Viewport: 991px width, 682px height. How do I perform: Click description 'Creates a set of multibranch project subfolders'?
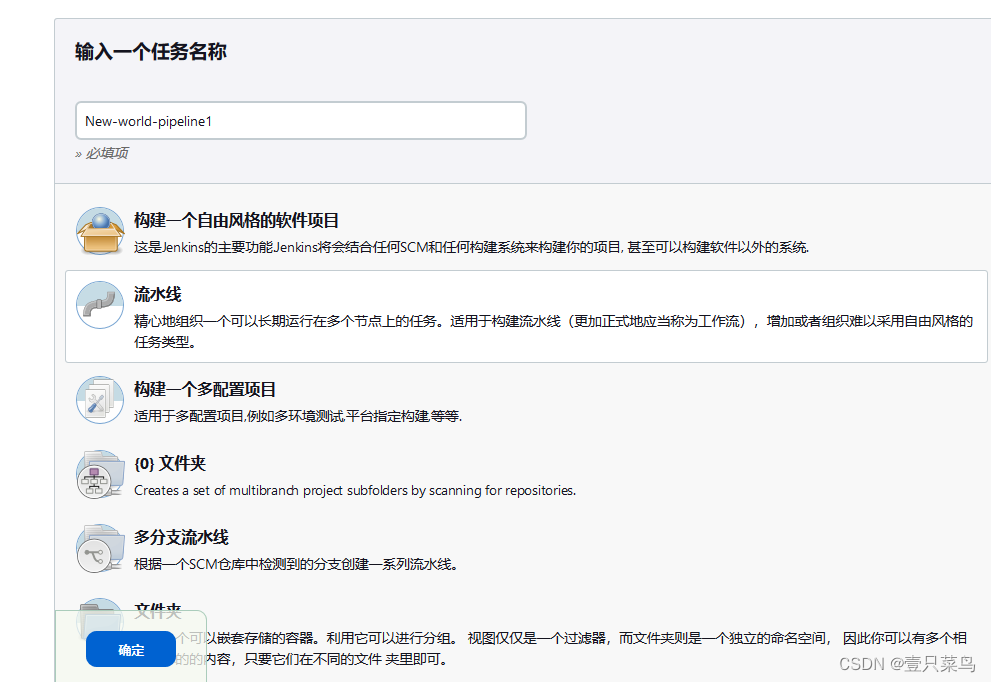click(x=355, y=490)
